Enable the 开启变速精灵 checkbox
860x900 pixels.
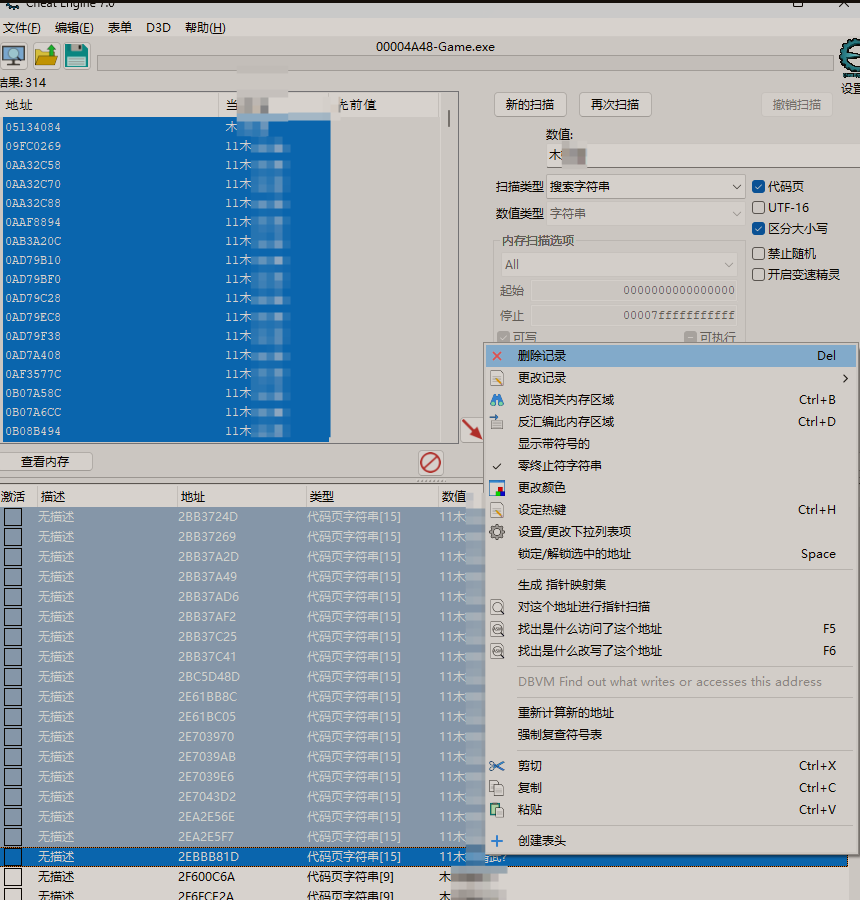(758, 274)
